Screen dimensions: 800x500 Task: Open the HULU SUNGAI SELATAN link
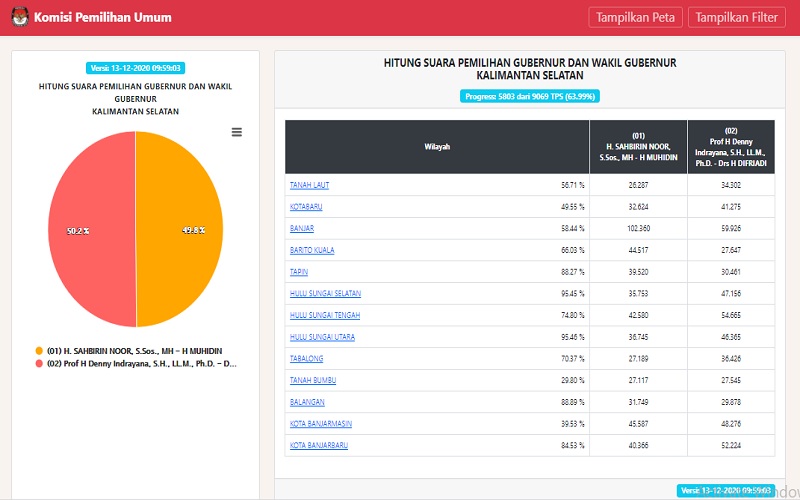click(x=326, y=293)
